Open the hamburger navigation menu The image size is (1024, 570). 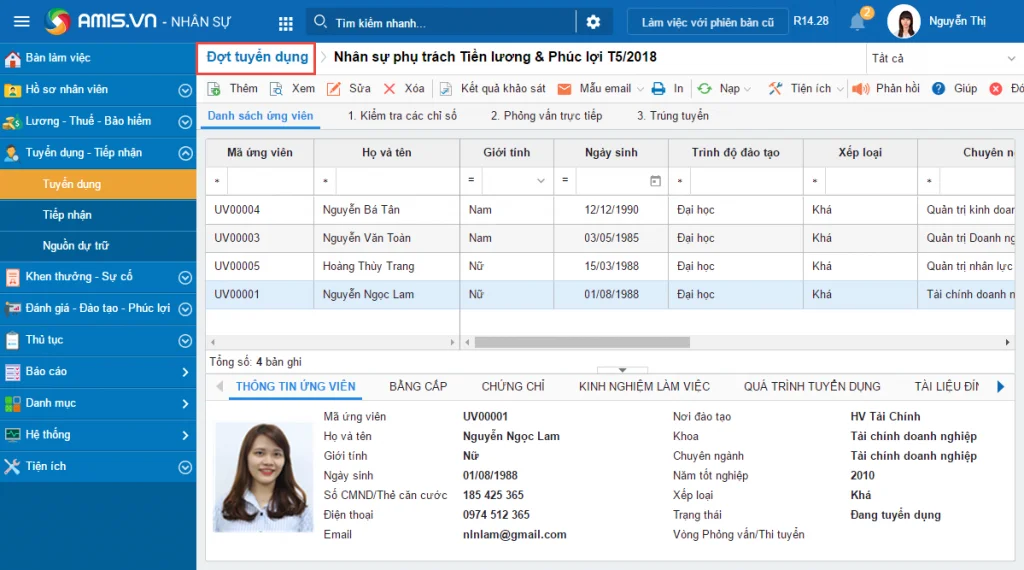21,21
